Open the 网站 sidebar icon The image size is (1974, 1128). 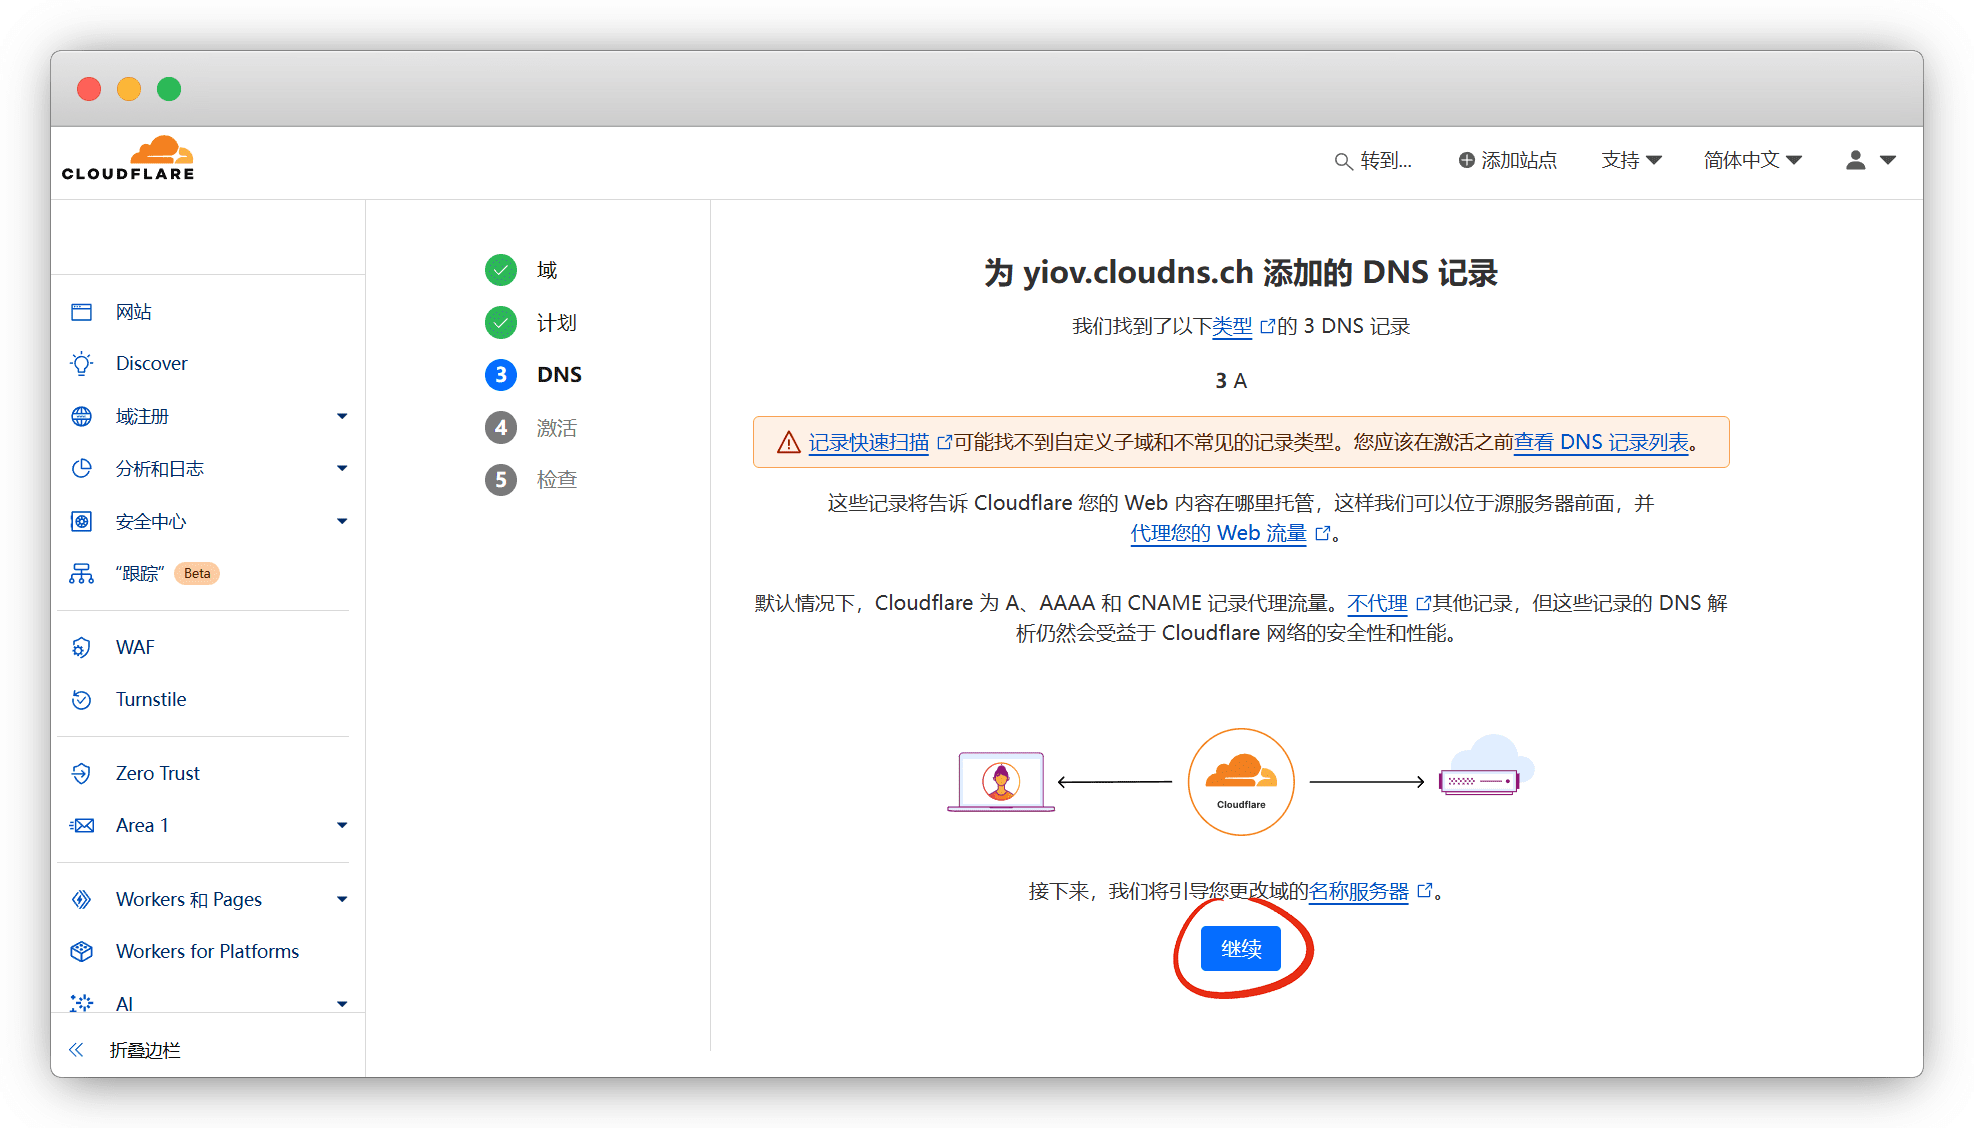pos(82,312)
